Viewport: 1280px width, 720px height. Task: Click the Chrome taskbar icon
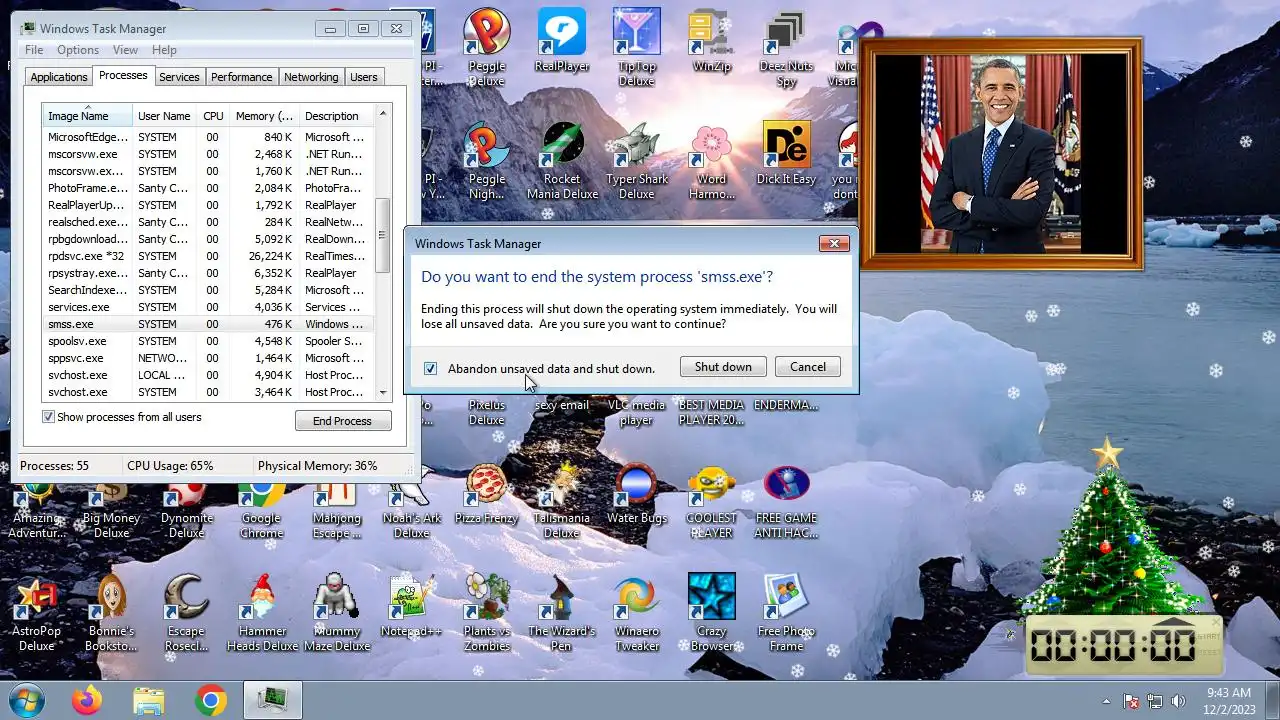(211, 700)
